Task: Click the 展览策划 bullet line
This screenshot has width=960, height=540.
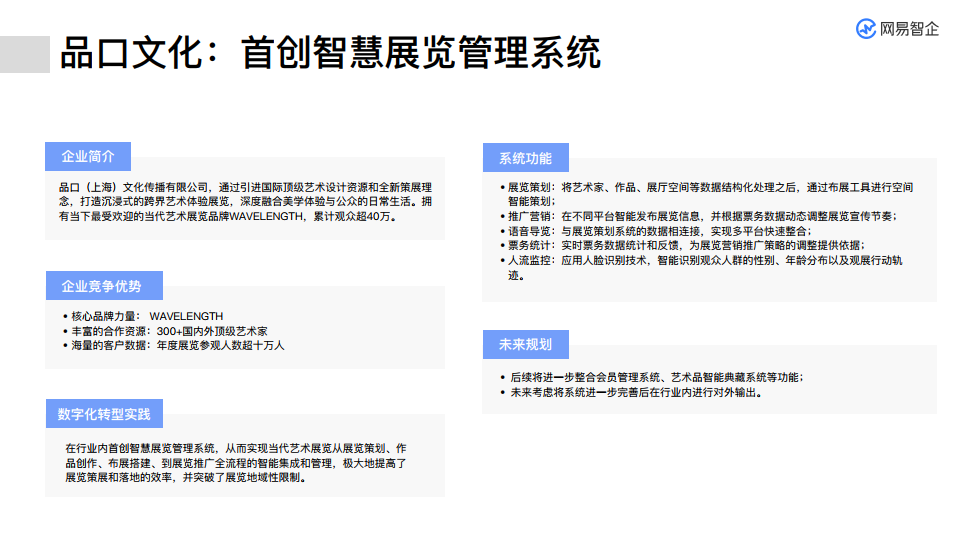Action: 709,193
